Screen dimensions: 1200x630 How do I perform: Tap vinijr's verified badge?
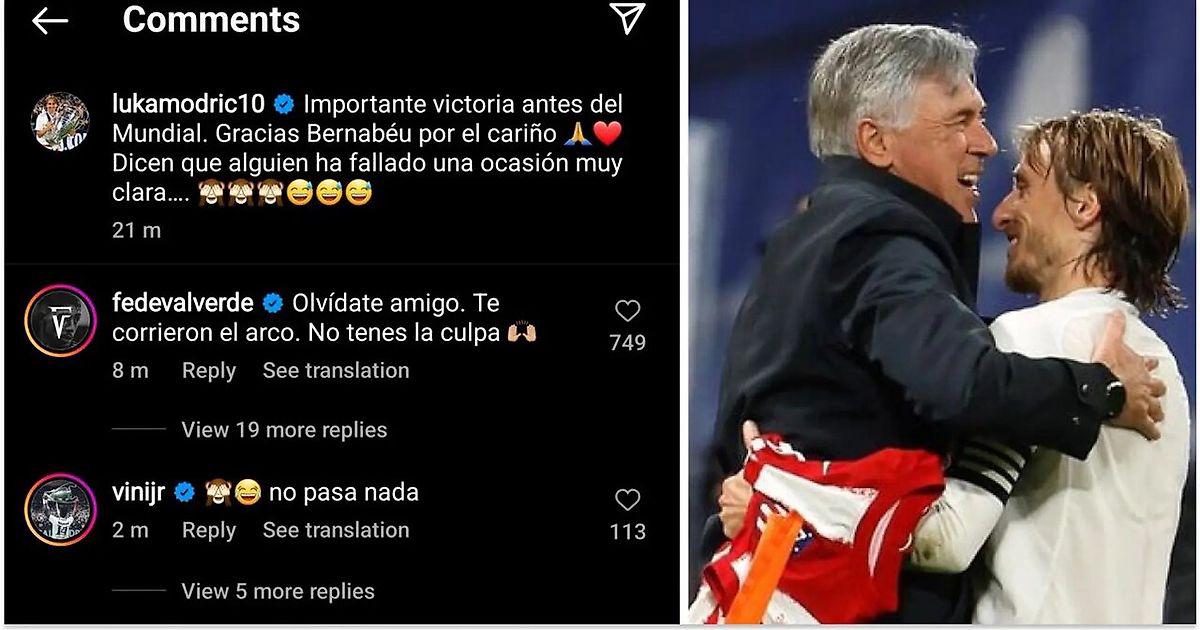click(185, 492)
